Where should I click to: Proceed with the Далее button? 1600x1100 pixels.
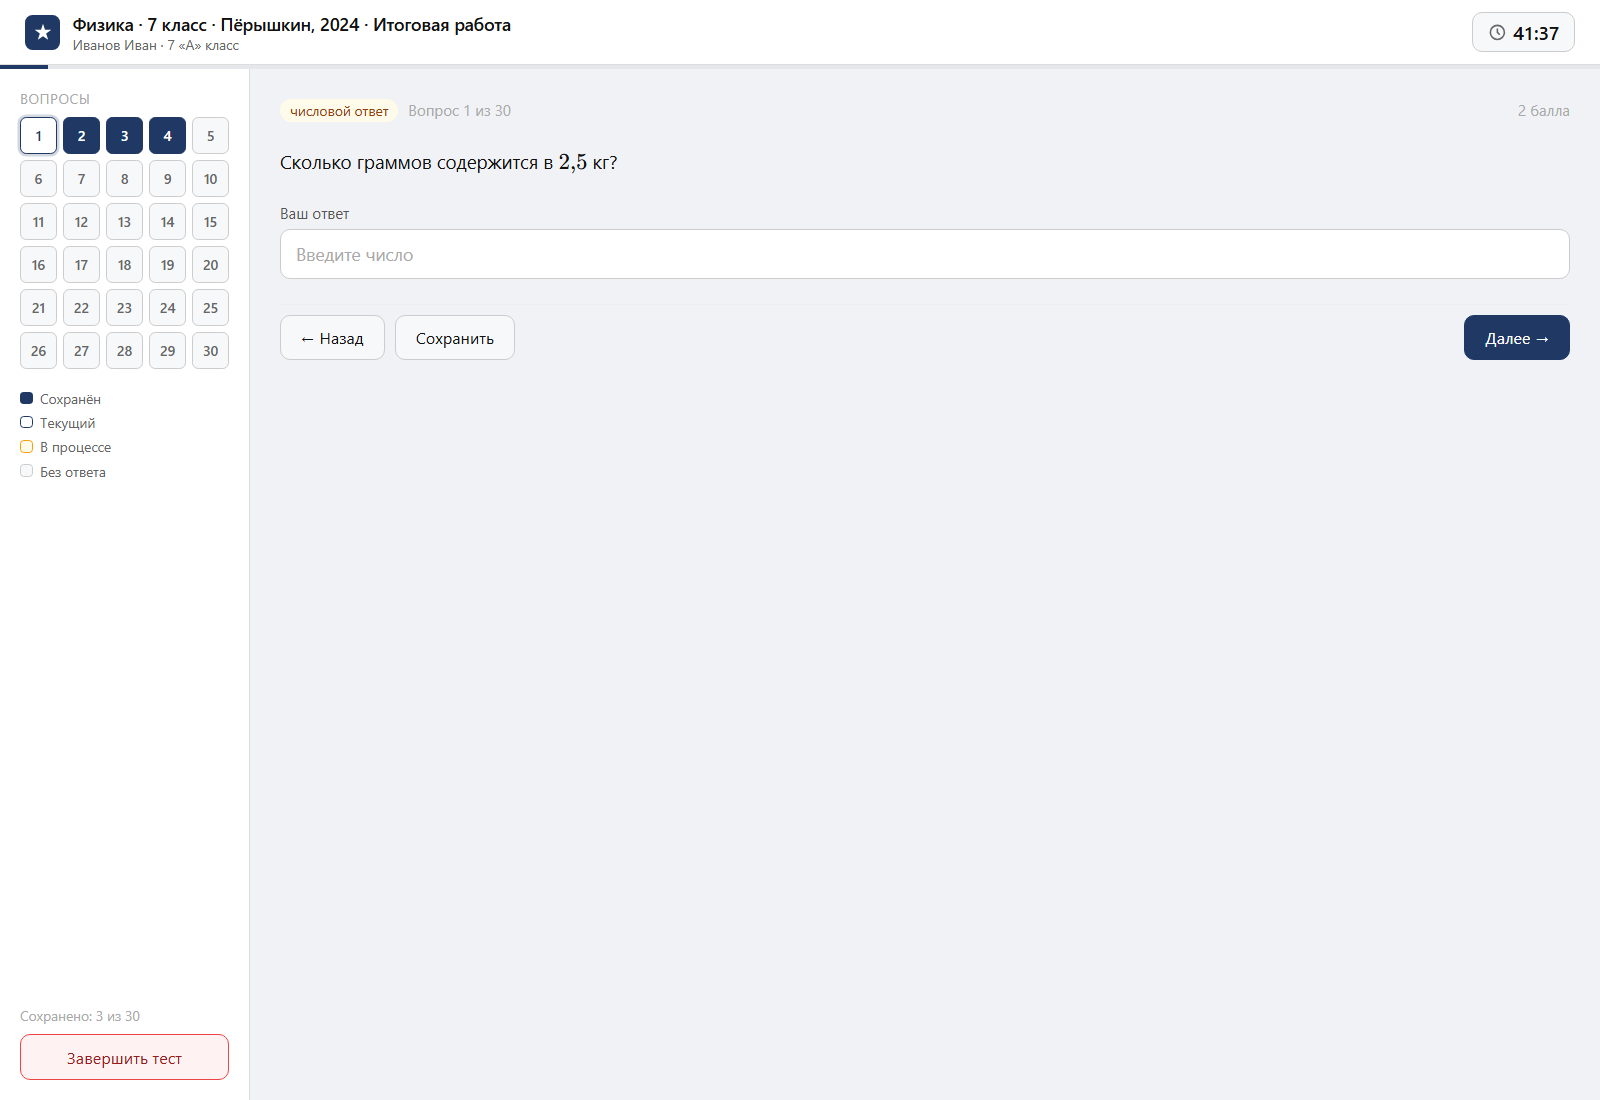1516,338
